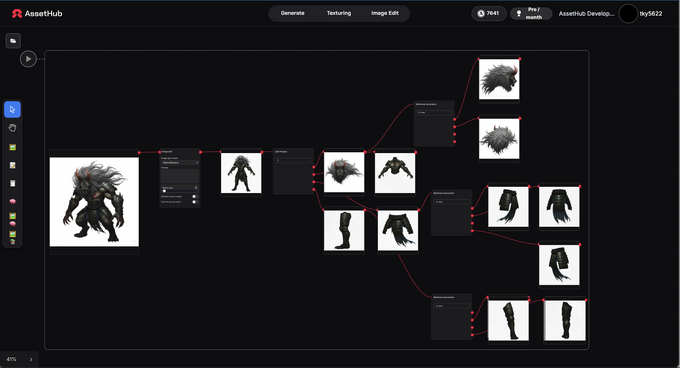Click the Split Images input field
The width and height of the screenshot is (680, 368).
(294, 160)
